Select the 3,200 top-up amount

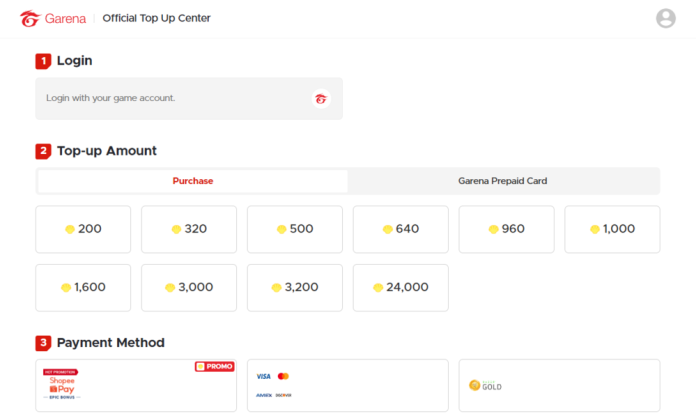pos(295,287)
